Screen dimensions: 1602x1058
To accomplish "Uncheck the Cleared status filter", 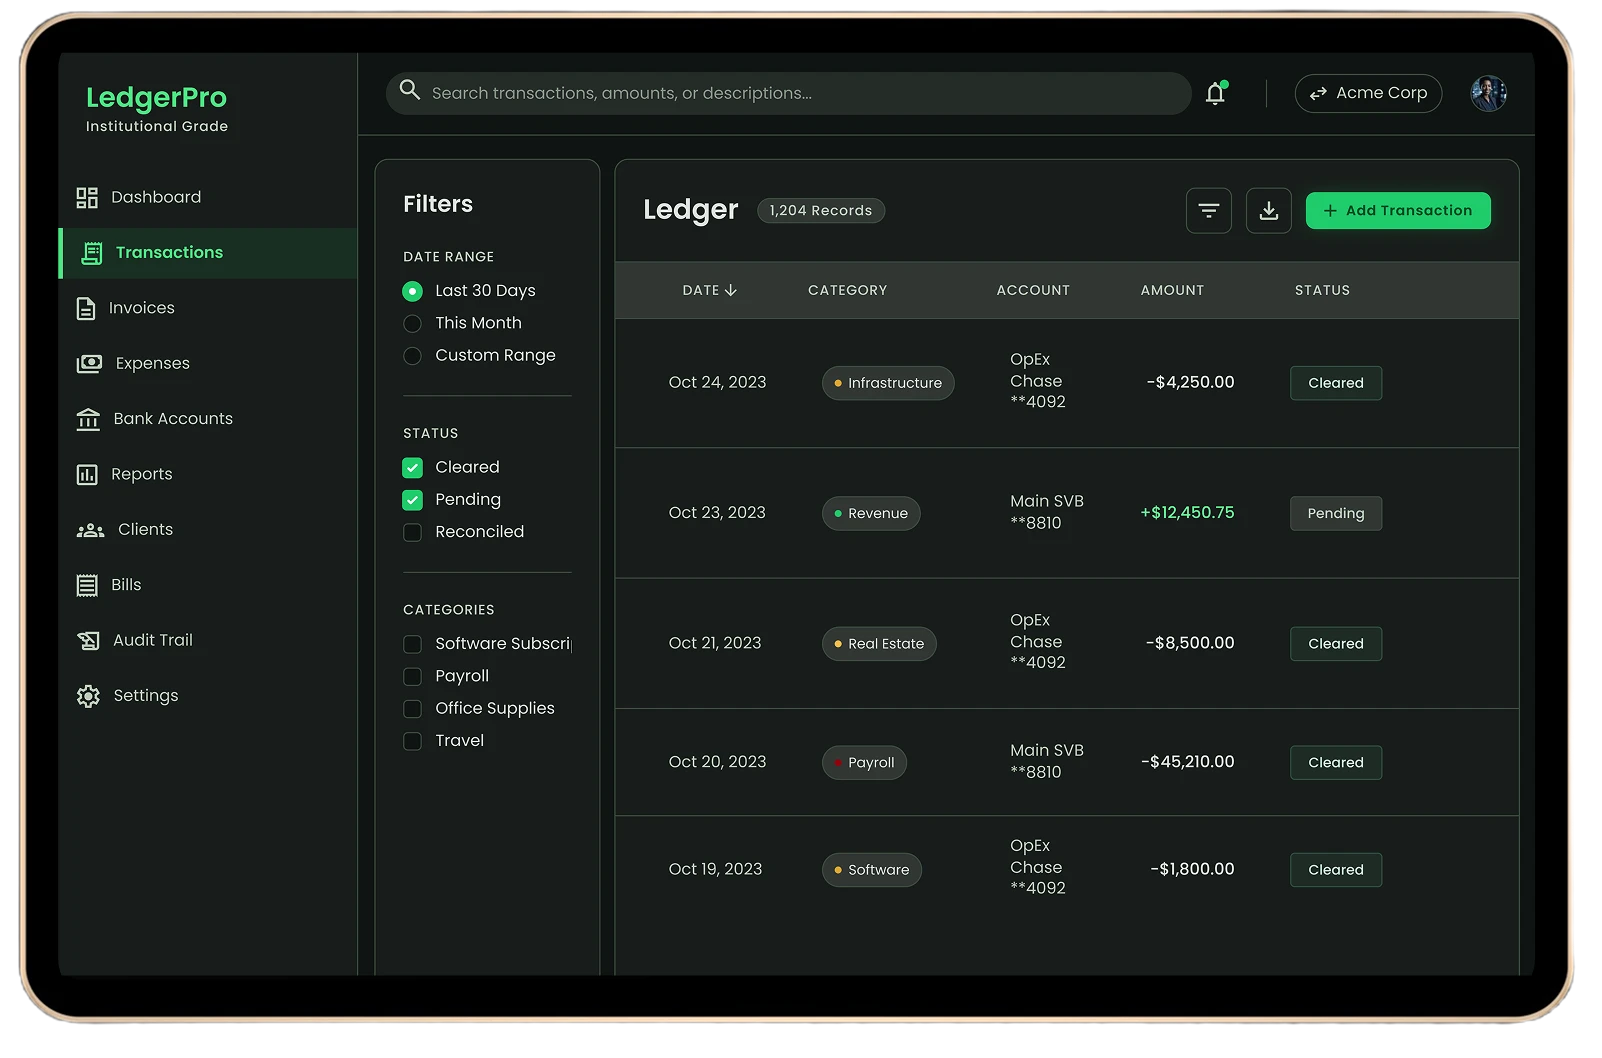I will coord(412,468).
